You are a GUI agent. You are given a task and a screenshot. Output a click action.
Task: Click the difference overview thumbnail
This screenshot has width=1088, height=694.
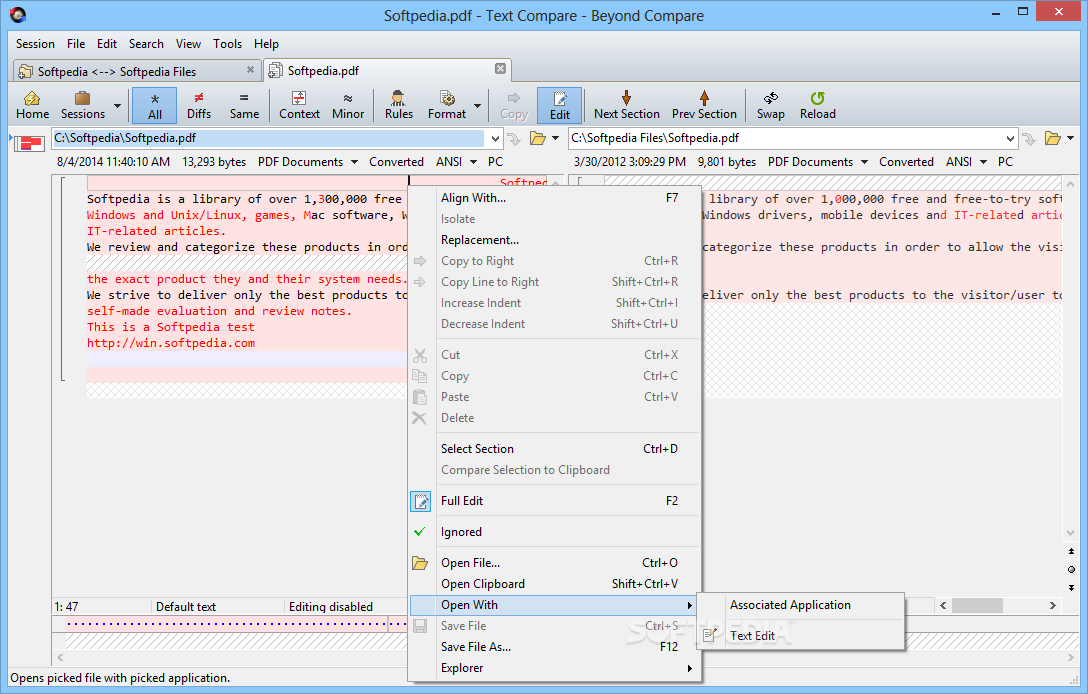click(30, 143)
